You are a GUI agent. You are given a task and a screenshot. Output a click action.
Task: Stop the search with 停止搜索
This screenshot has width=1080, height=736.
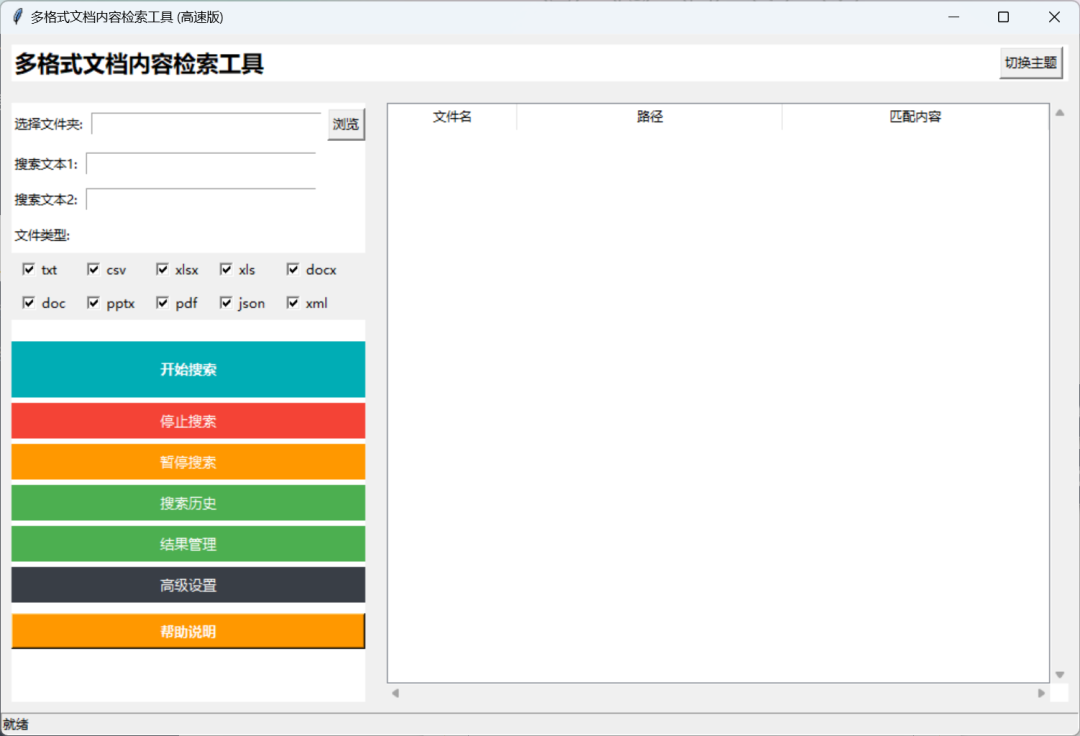pos(187,421)
